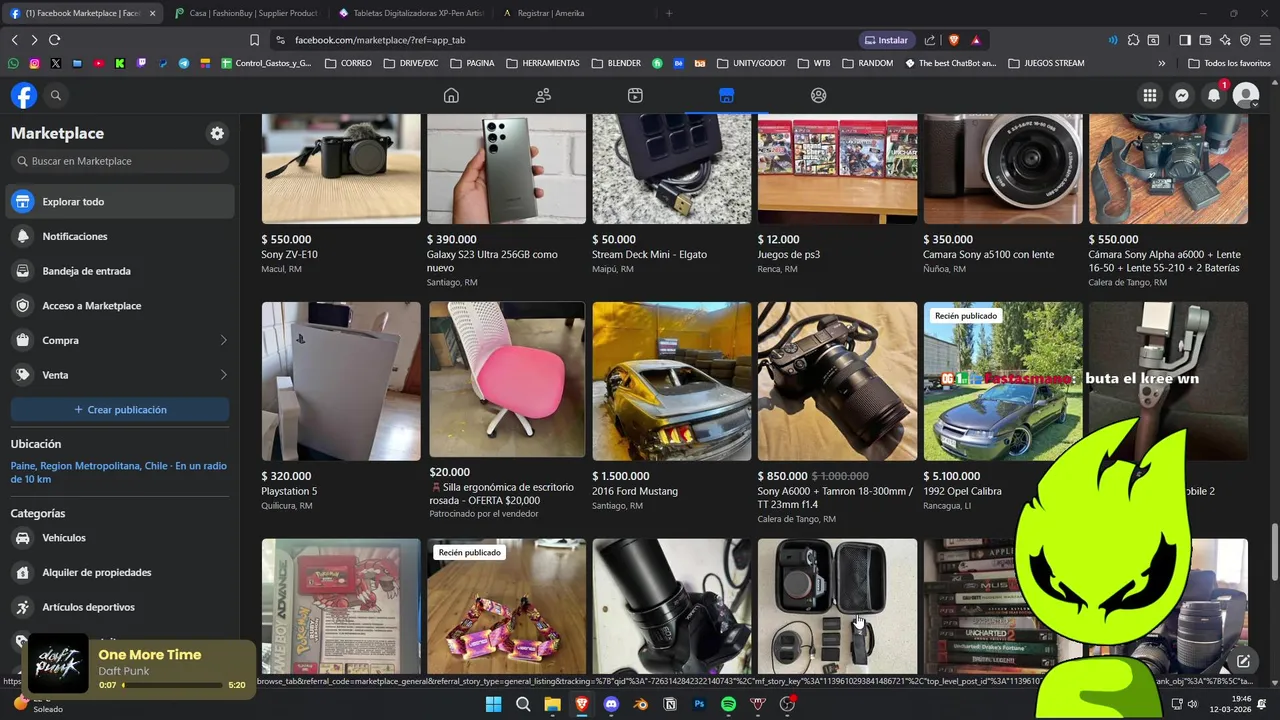Click the Facebook logo
Viewport: 1280px width, 720px height.
24,95
